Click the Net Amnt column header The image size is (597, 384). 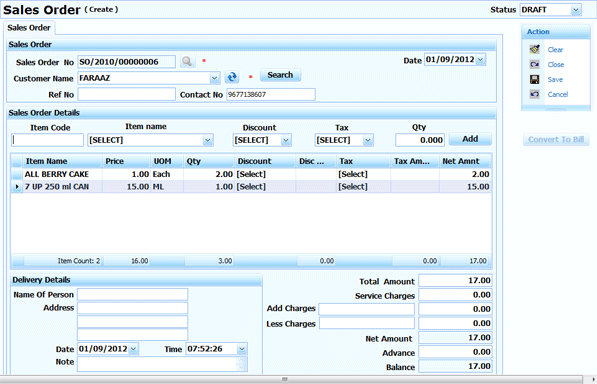[465, 161]
